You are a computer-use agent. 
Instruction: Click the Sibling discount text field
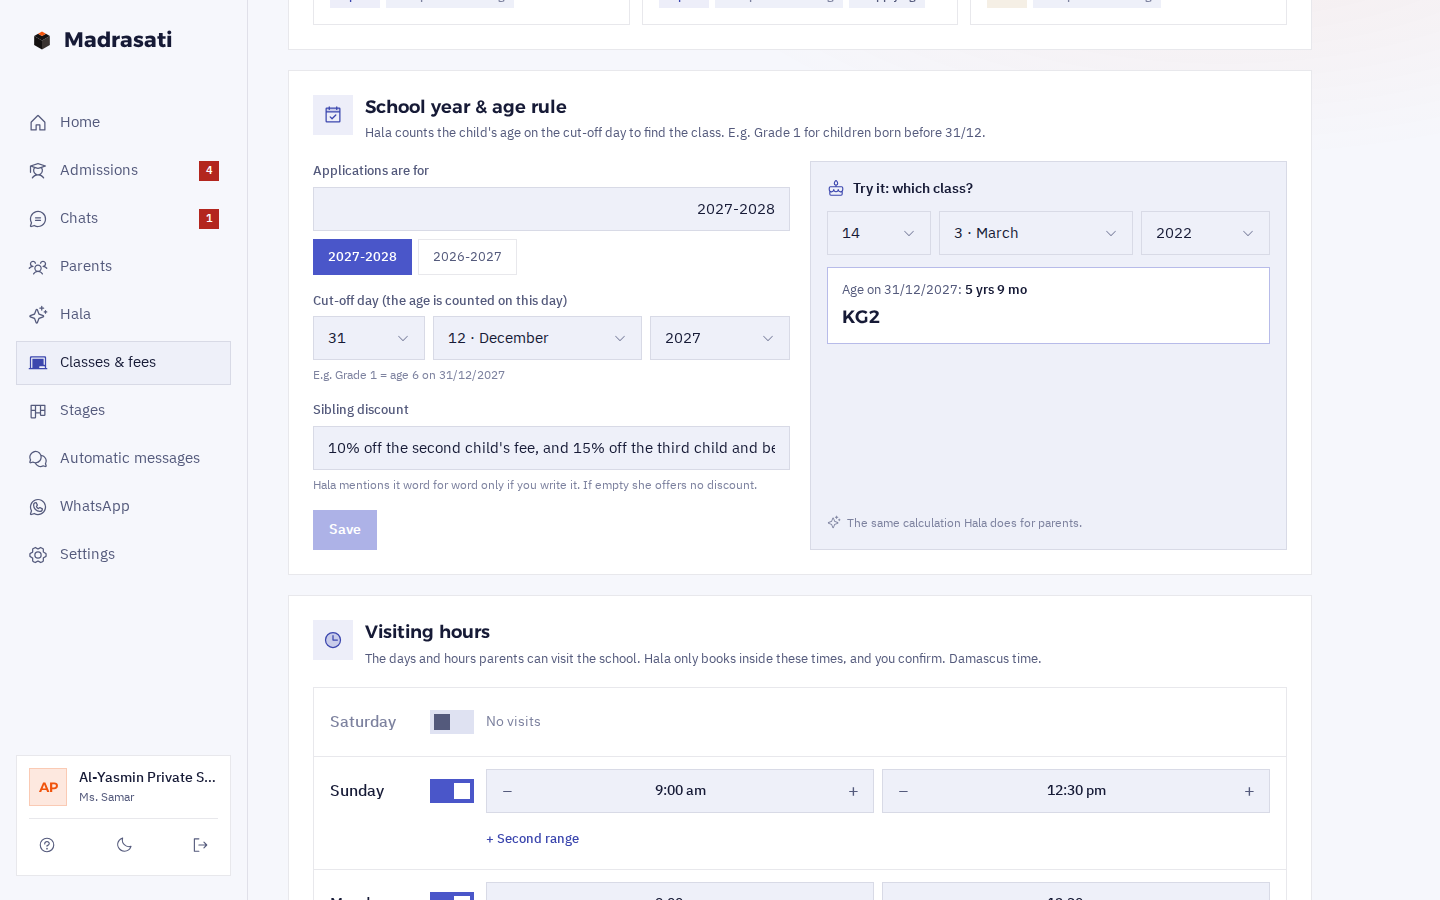(551, 448)
